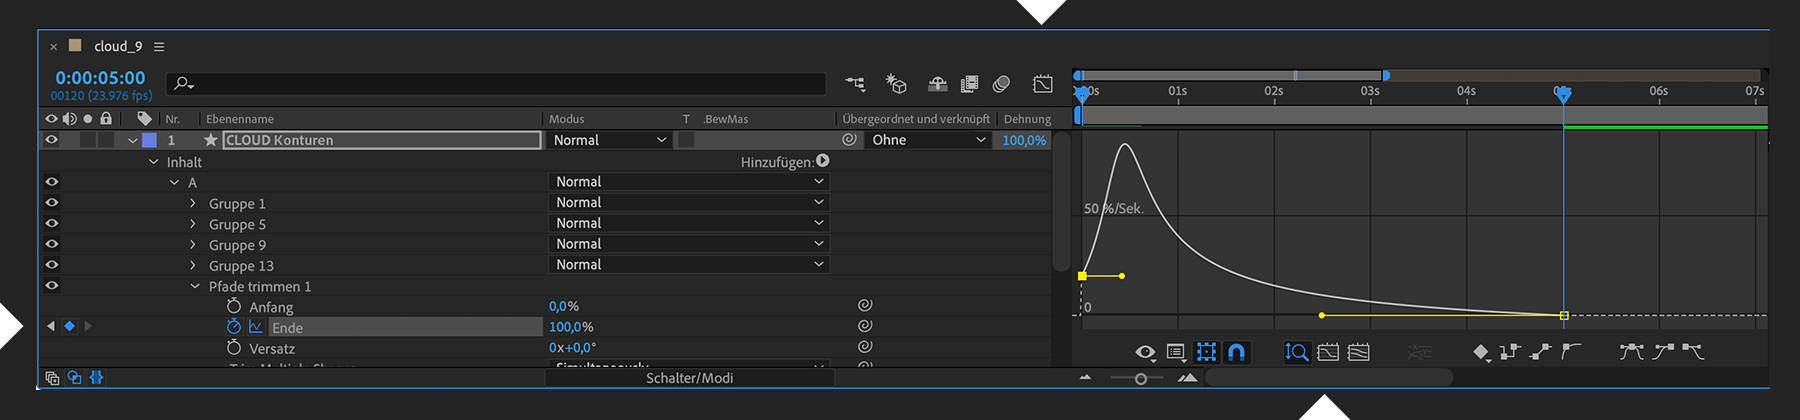Convert selected keyframes to Hold

click(x=1510, y=352)
